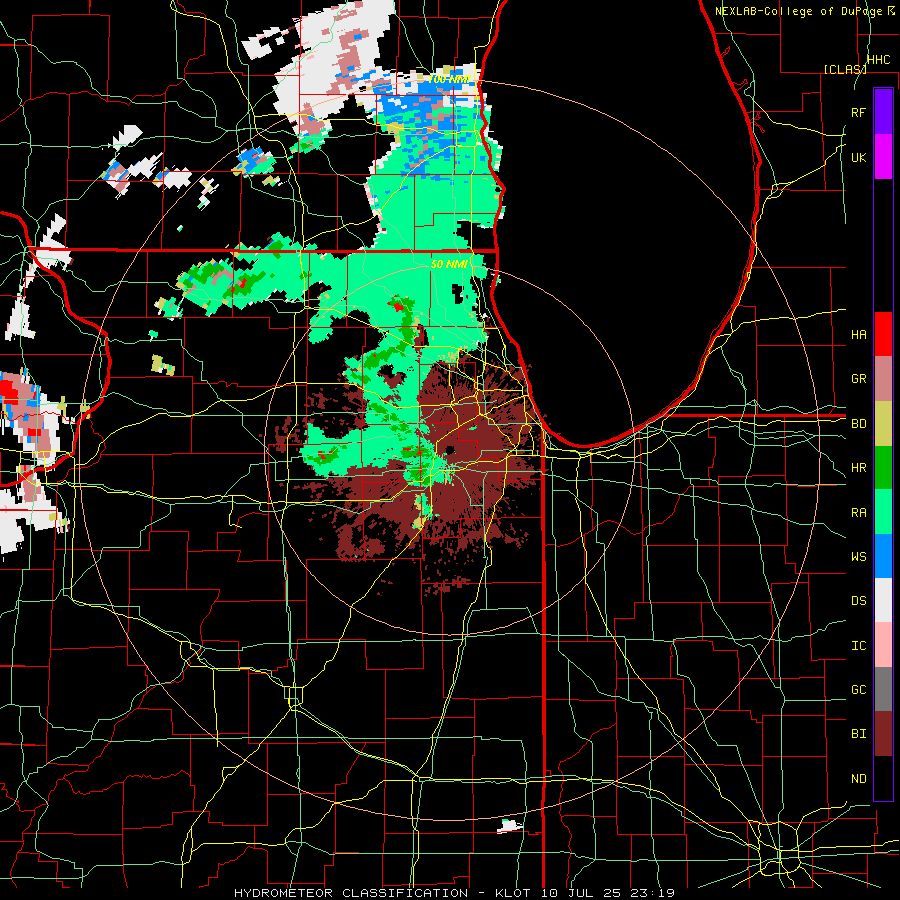Click the 'DS' legend label
Viewport: 900px width, 900px height.
859,601
